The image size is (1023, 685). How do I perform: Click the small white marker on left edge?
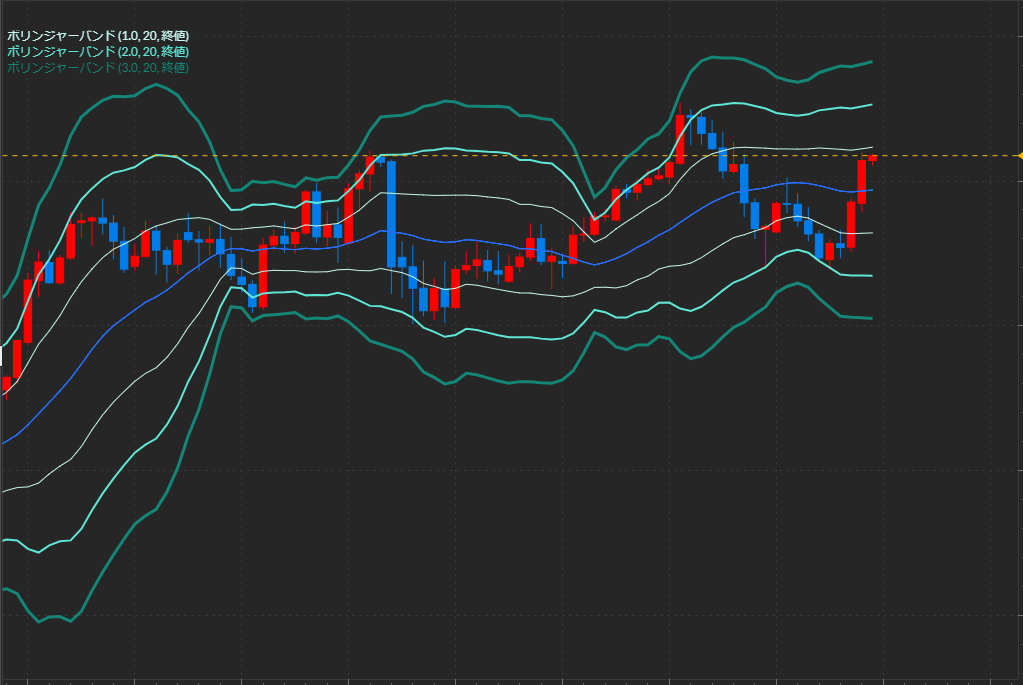[2, 355]
